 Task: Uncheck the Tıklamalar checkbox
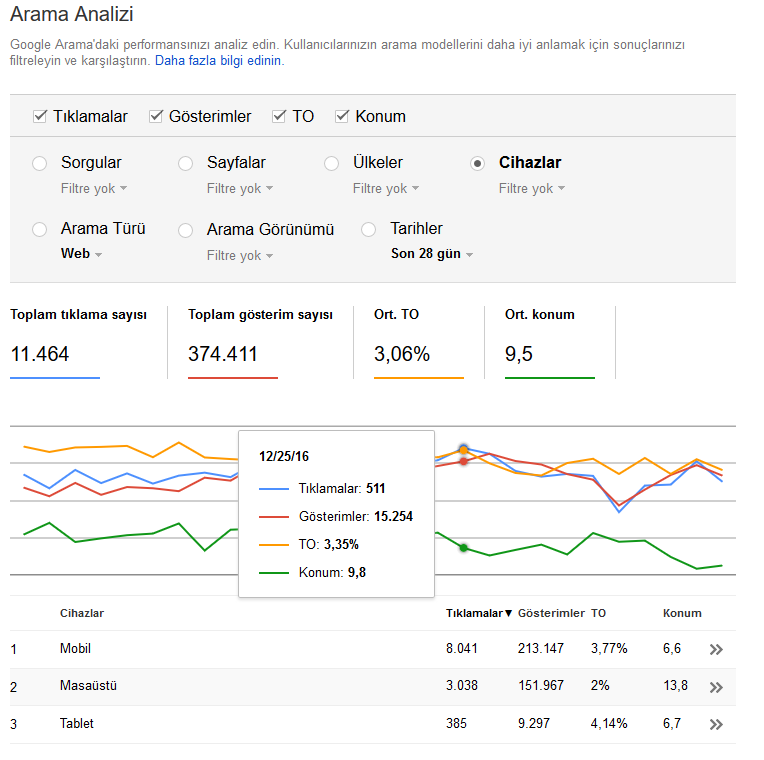click(x=39, y=116)
